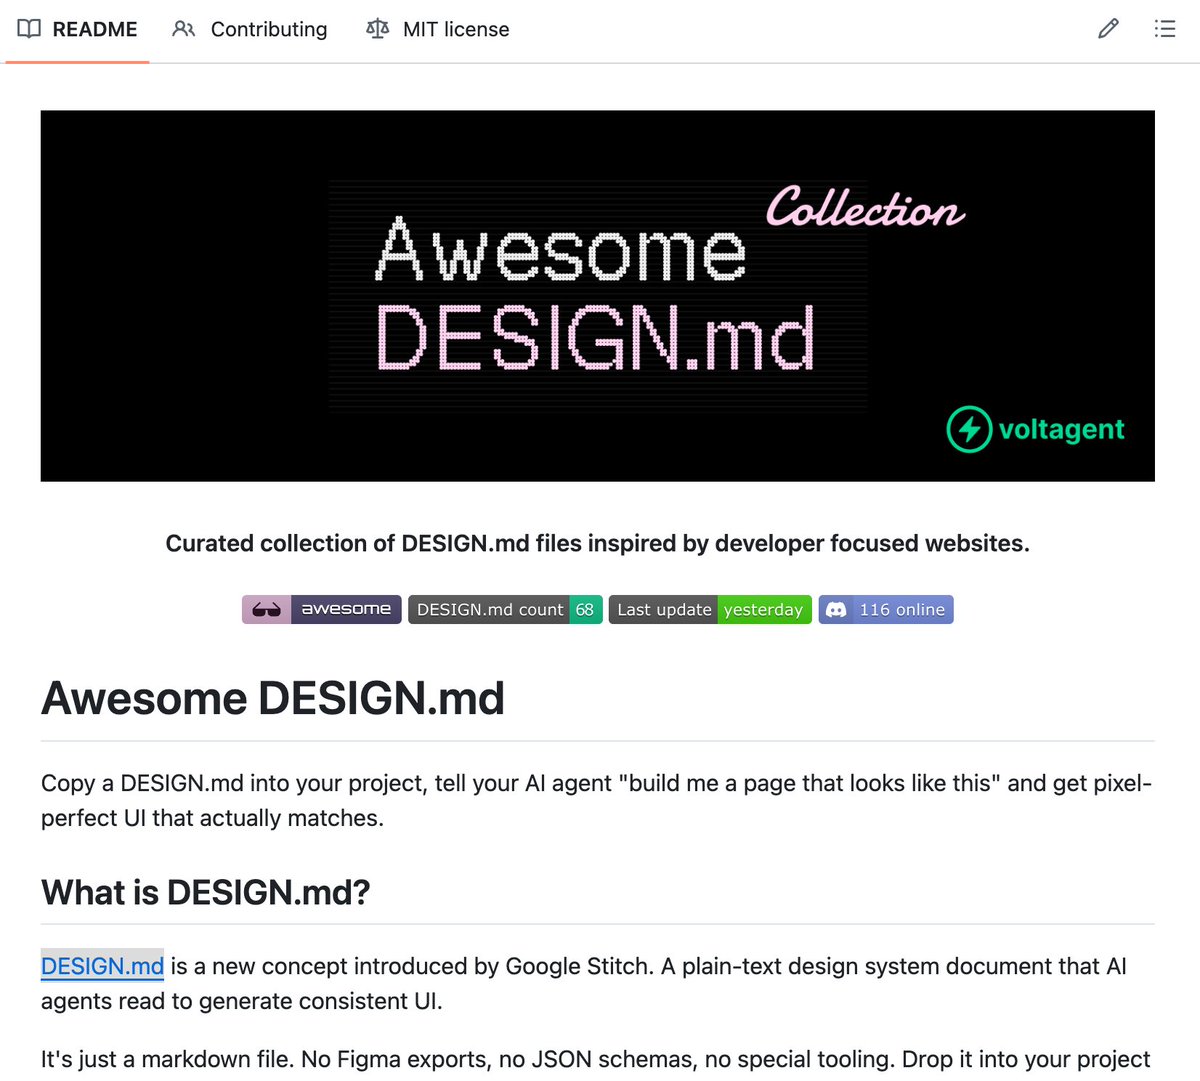Viewport: 1200px width, 1081px height.
Task: Click the Curated collection of DESIGN.md tagline
Action: pyautogui.click(x=597, y=543)
